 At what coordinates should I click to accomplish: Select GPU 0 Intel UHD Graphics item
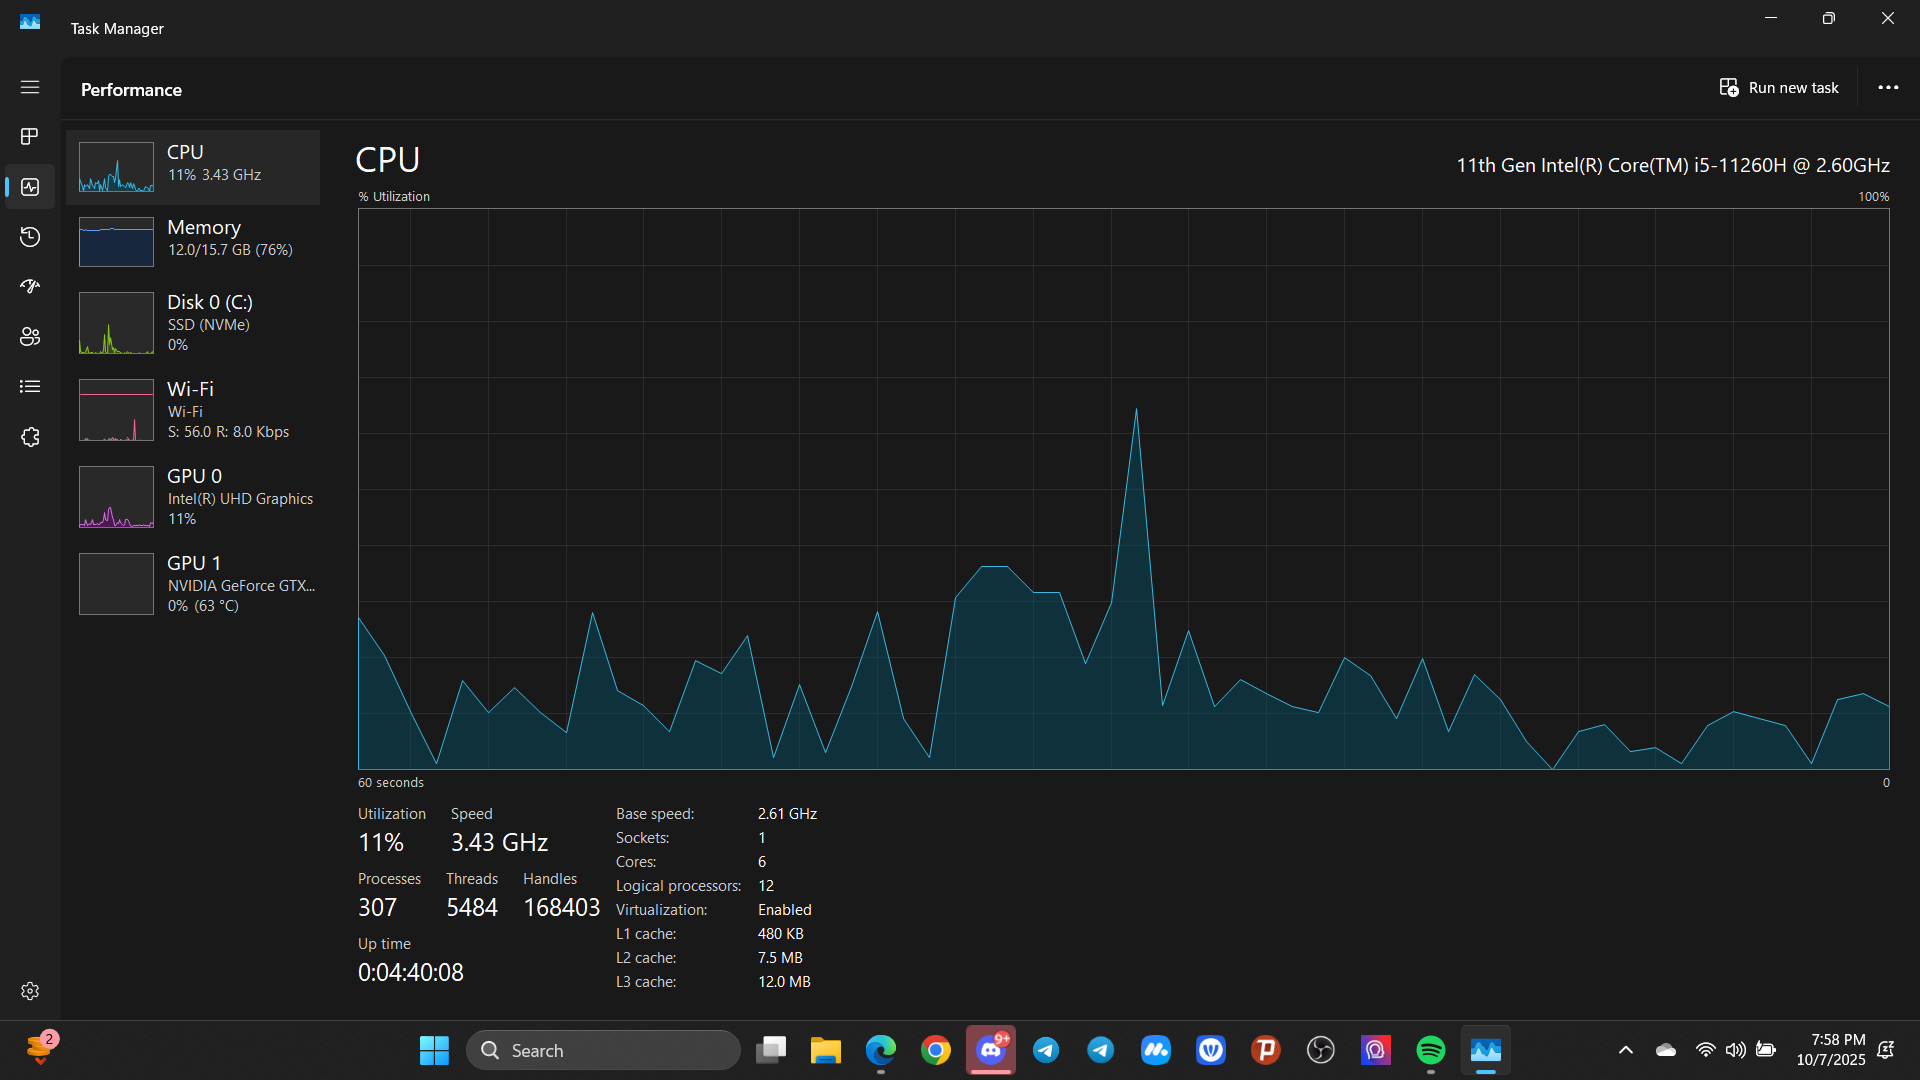[x=193, y=497]
